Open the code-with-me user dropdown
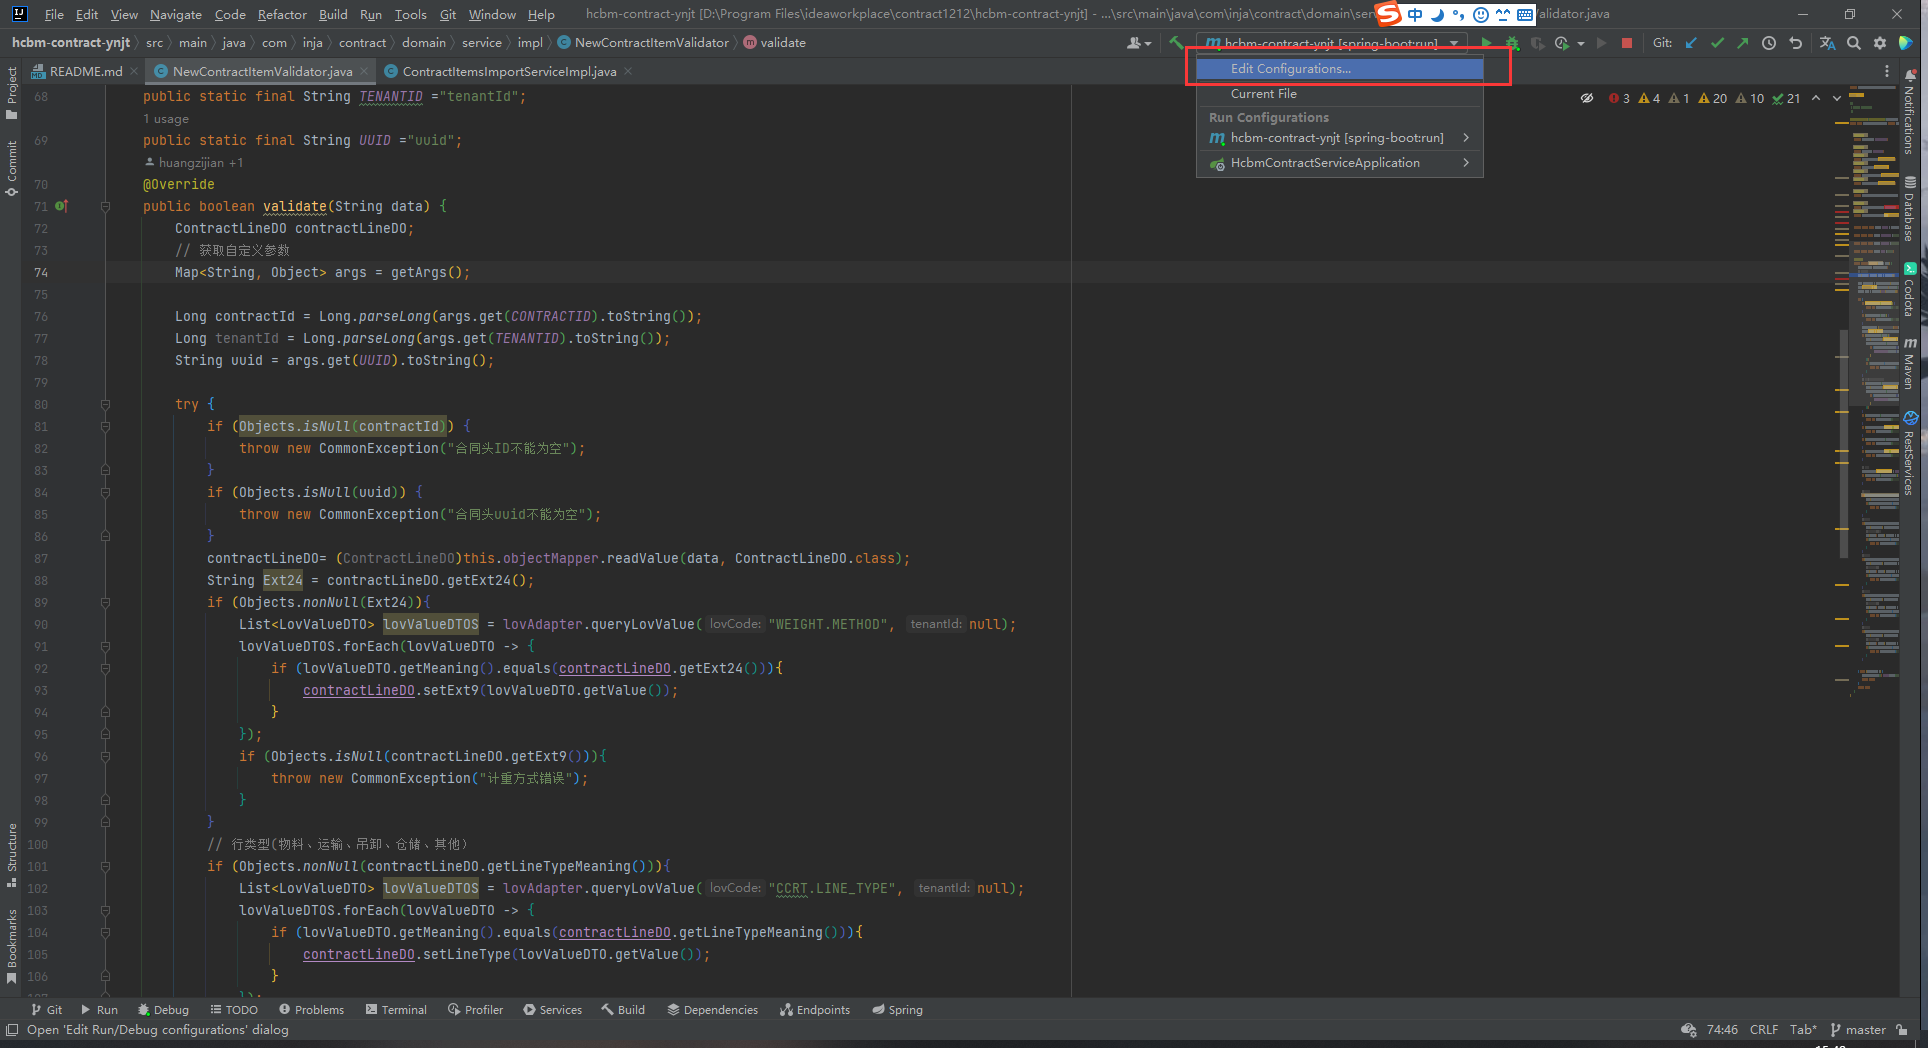 [1139, 43]
